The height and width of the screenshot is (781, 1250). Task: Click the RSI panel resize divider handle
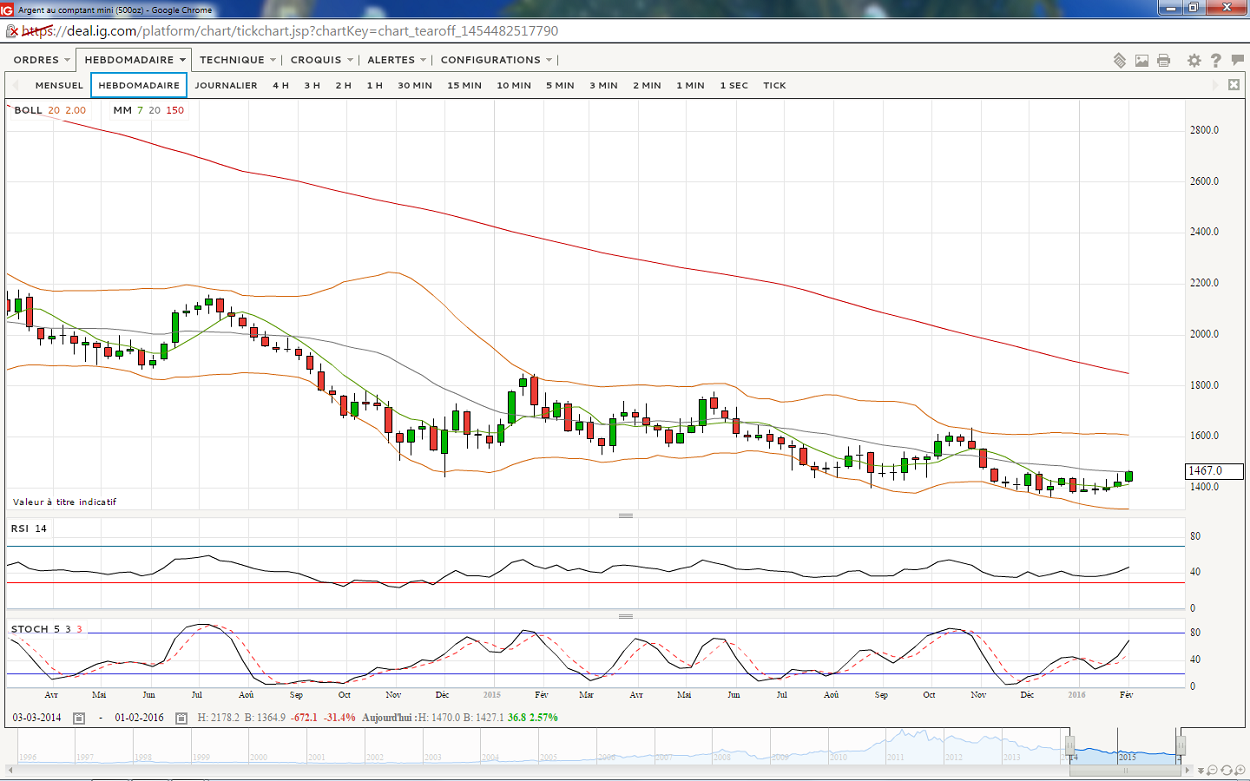626,516
